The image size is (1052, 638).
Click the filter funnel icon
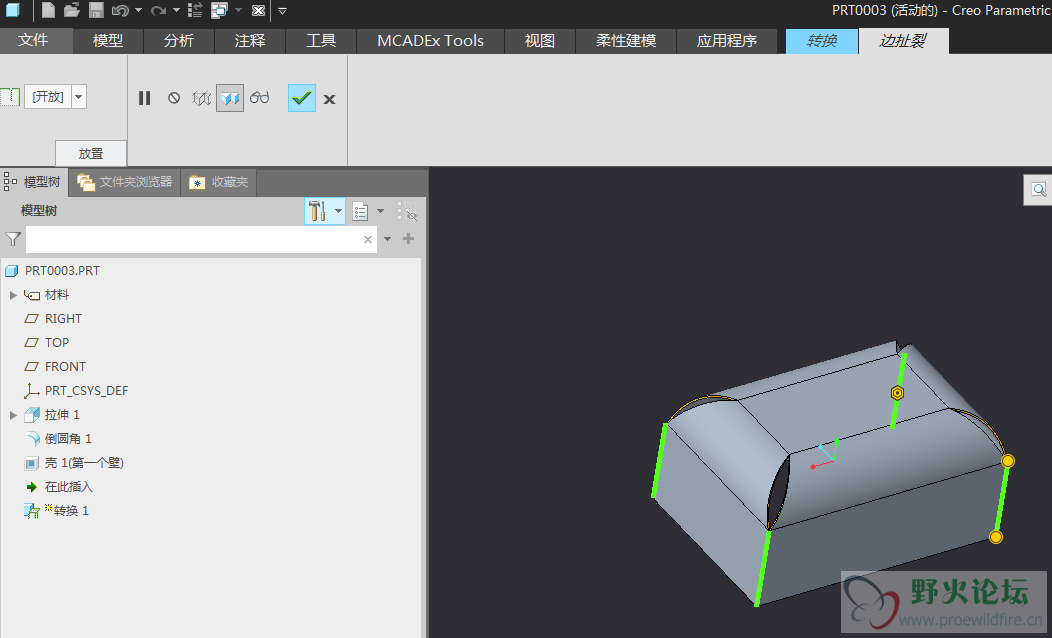(13, 239)
